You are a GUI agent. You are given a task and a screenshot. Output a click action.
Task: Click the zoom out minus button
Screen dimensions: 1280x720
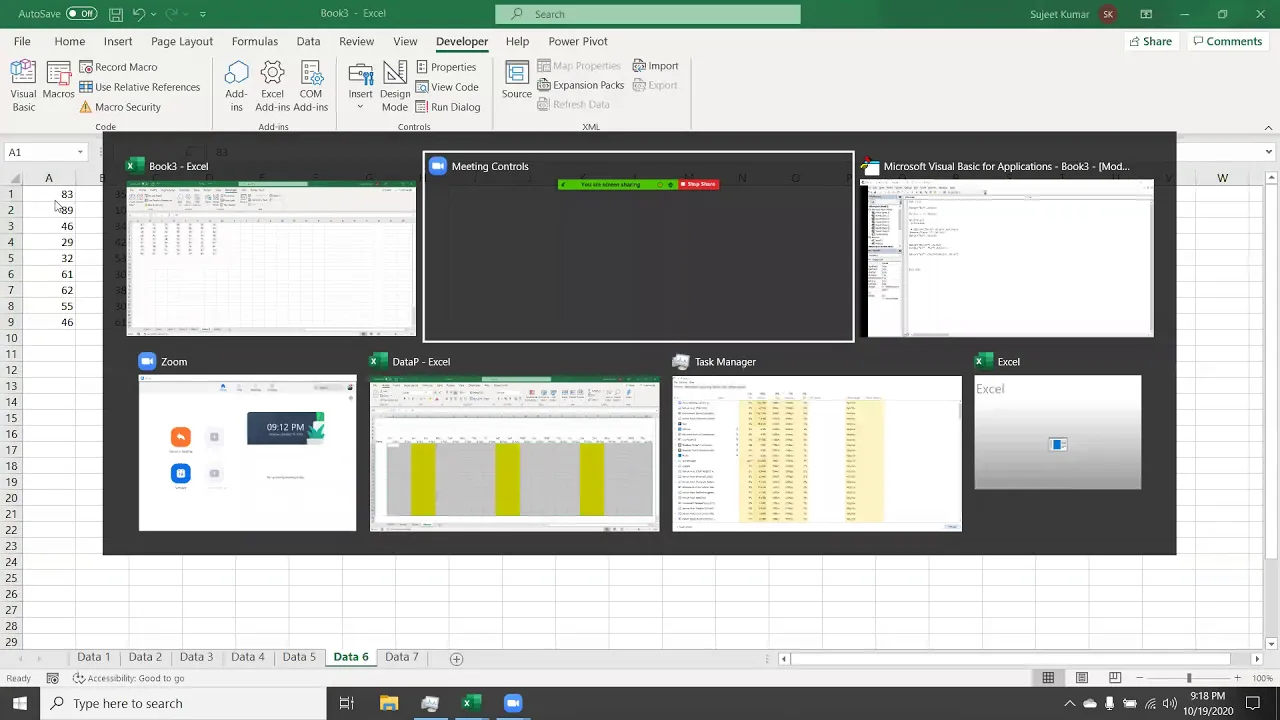pyautogui.click(x=1139, y=678)
